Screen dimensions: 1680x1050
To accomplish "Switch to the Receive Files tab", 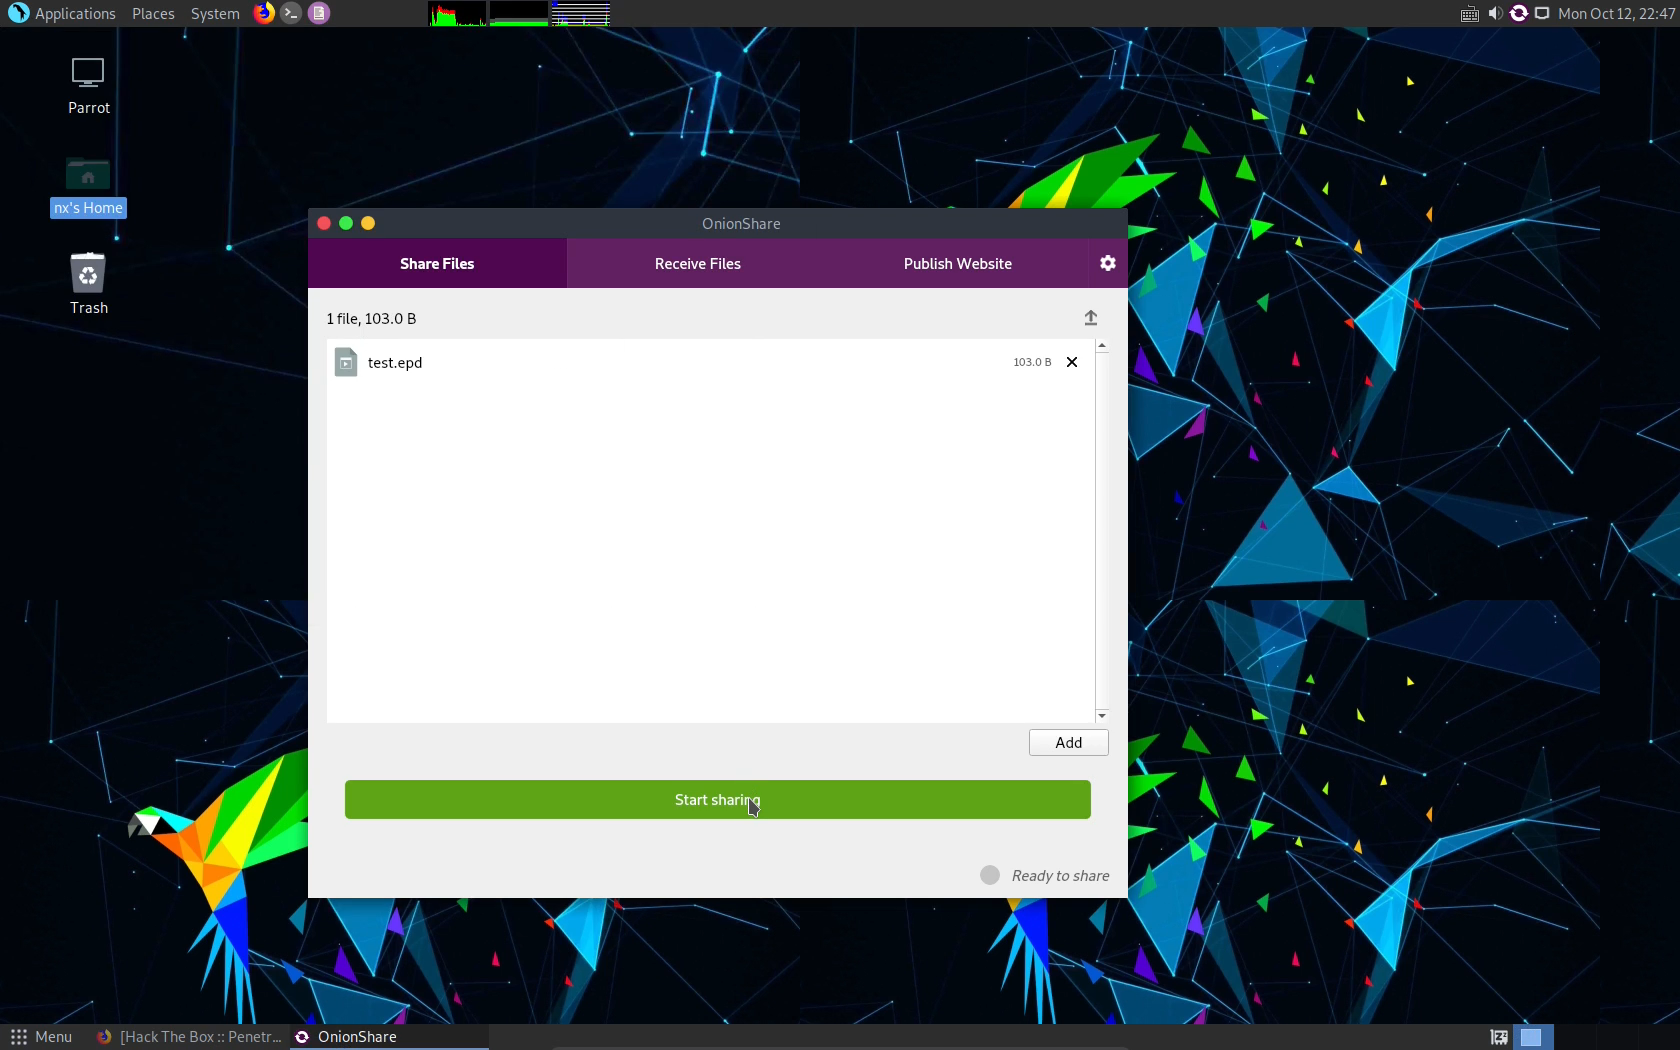I will (698, 263).
